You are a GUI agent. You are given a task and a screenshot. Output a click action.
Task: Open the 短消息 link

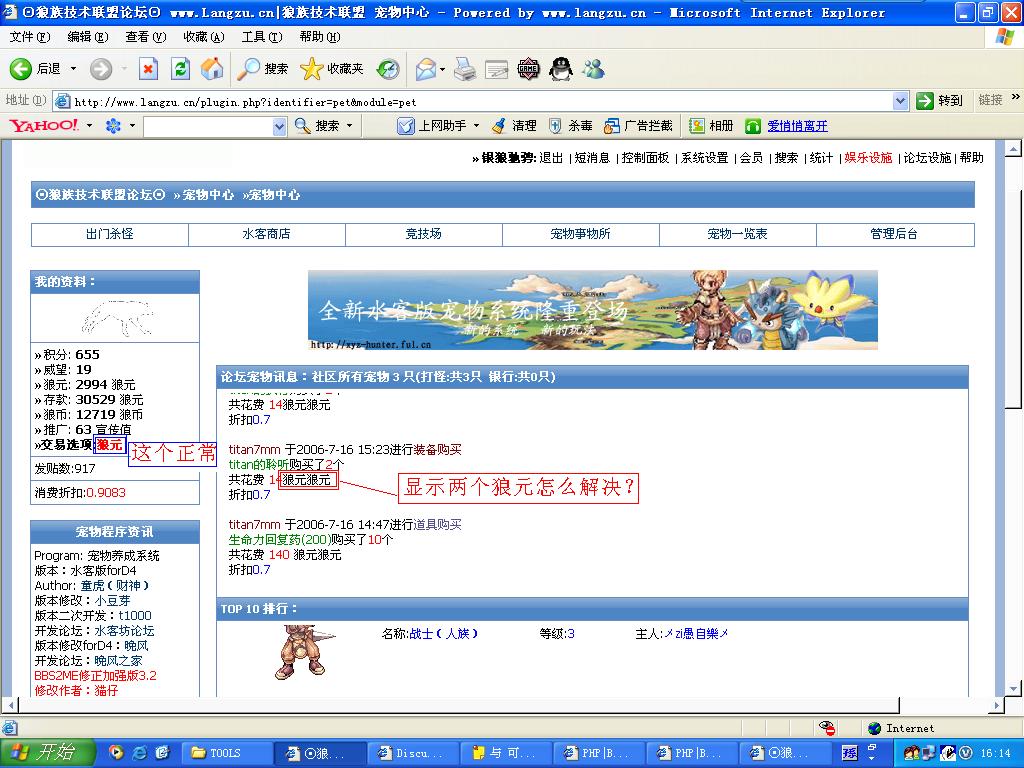(592, 157)
